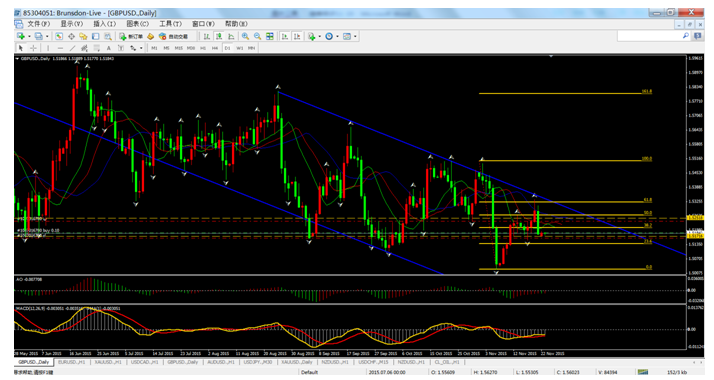This screenshot has height=380, width=714.
Task: Select the text label tool
Action: pos(121,48)
